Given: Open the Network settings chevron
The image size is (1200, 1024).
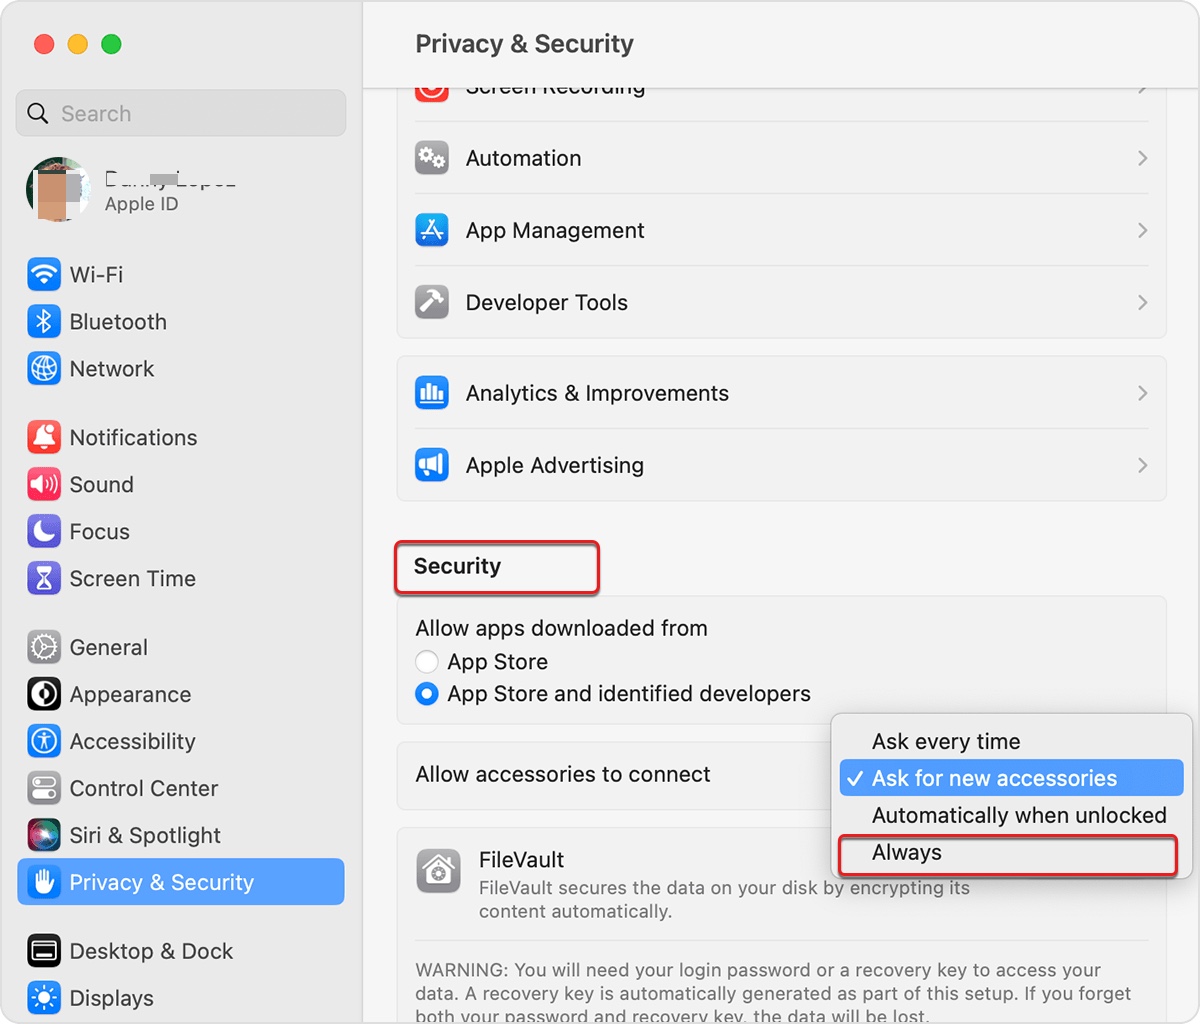Looking at the screenshot, I should [x=1143, y=368].
